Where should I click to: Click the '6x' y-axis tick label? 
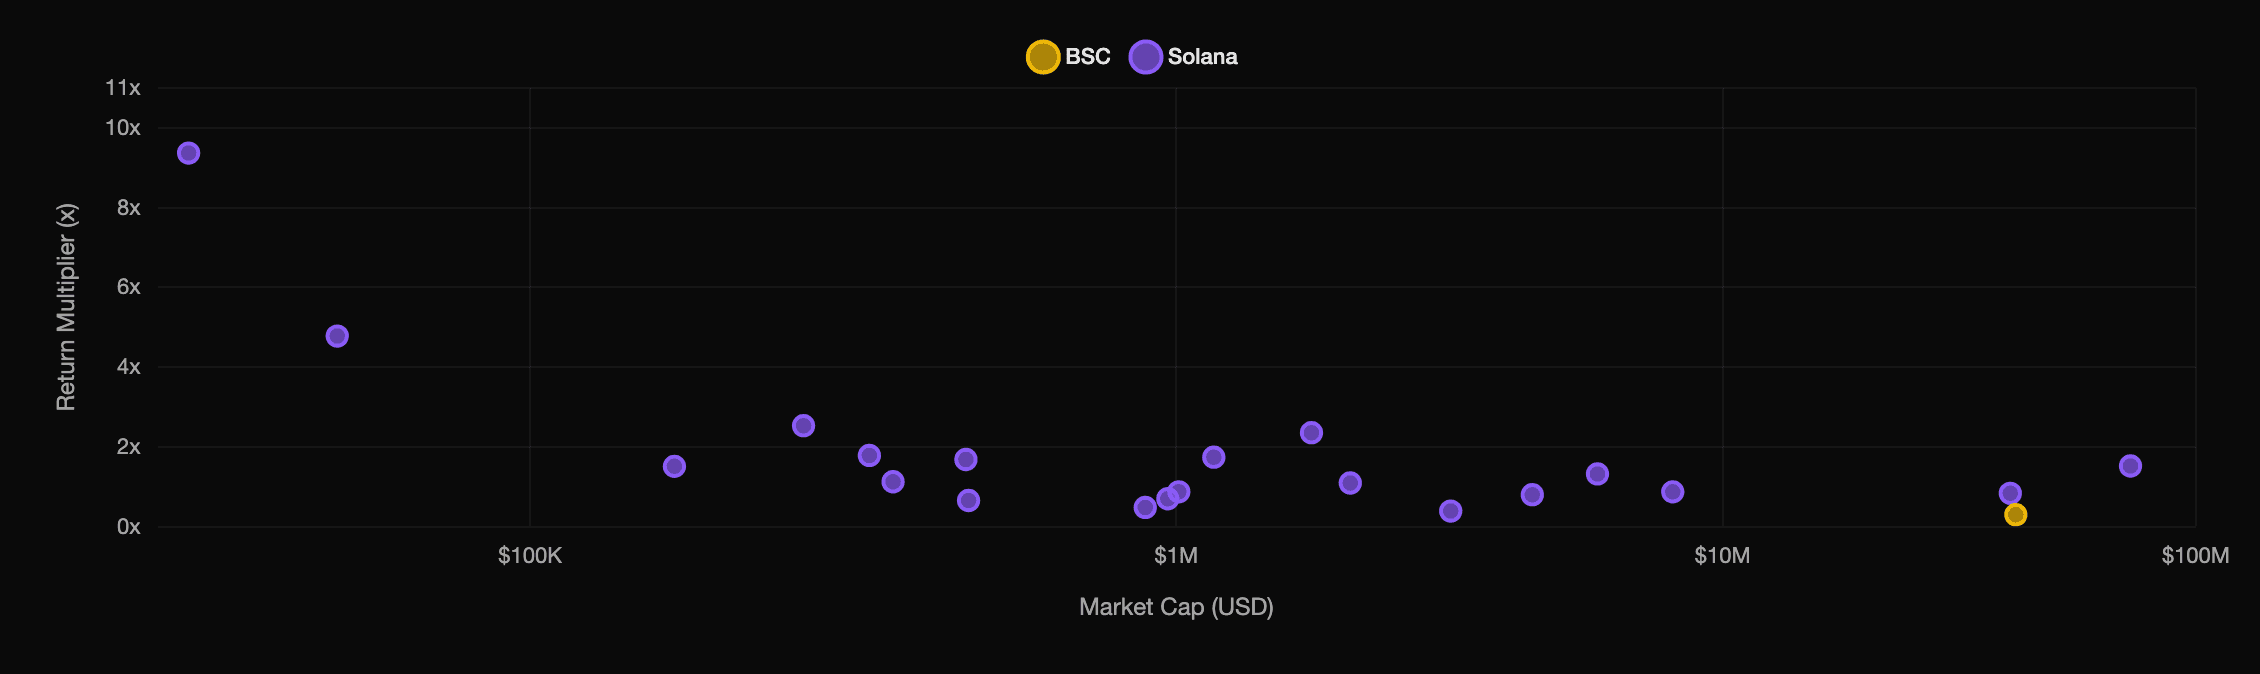[x=129, y=287]
